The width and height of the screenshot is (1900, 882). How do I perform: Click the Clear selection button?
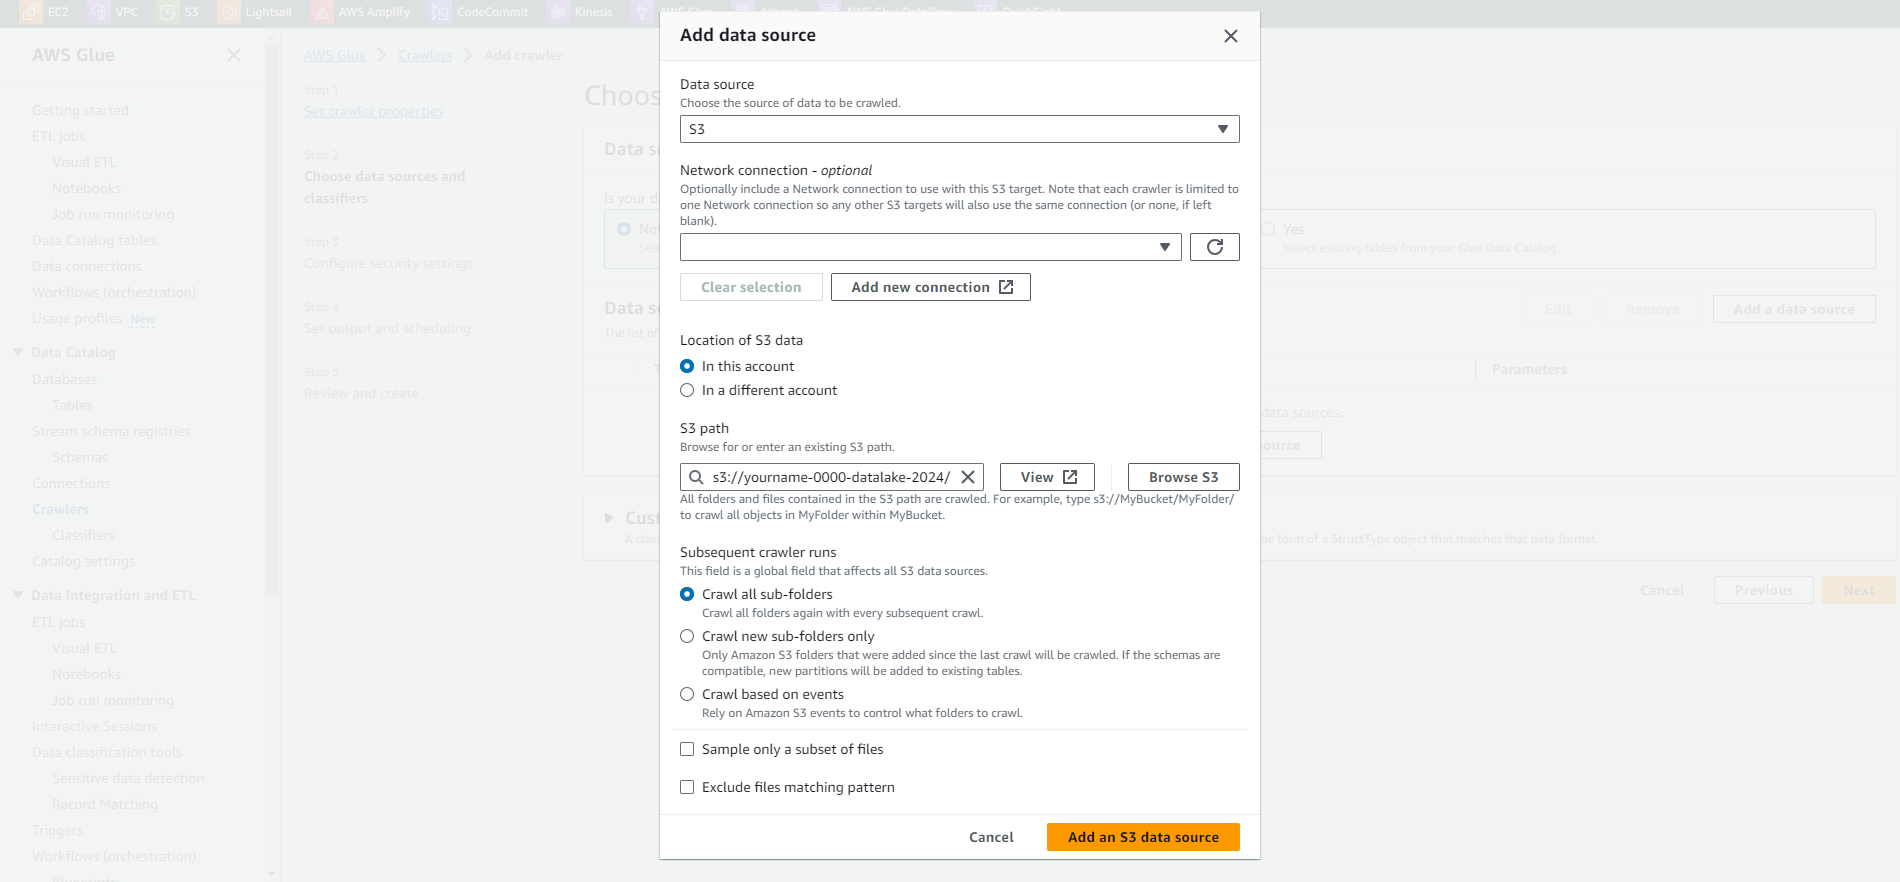[x=751, y=287]
